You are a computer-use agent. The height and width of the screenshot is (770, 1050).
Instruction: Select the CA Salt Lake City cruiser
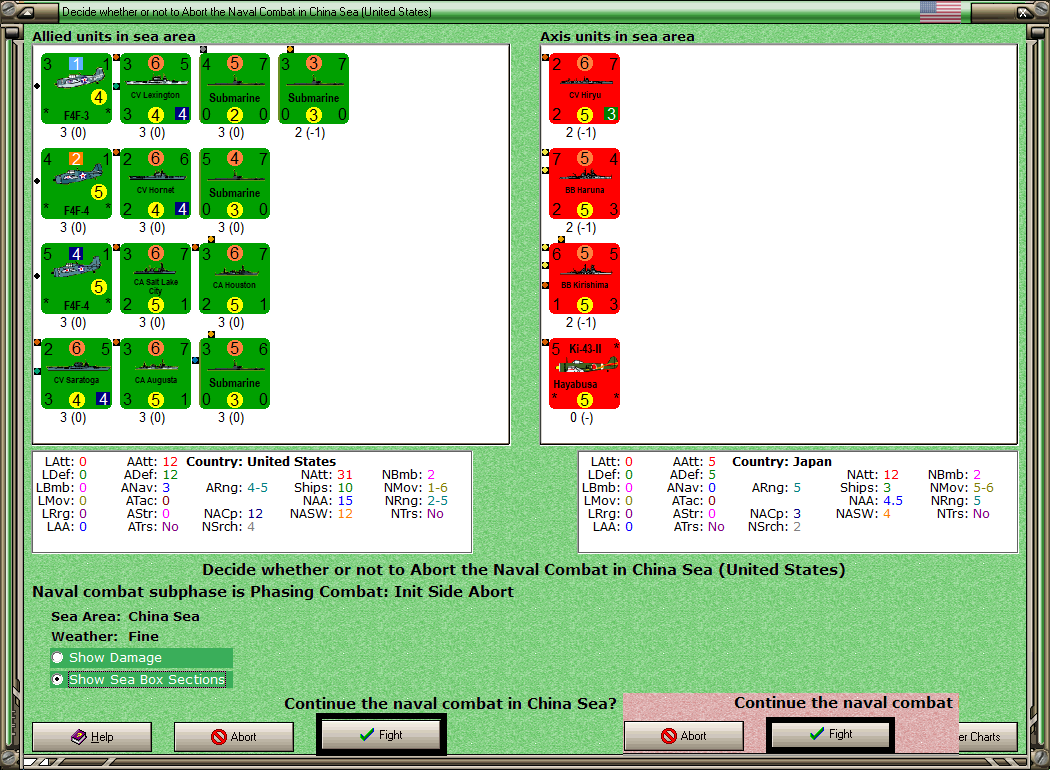point(155,279)
